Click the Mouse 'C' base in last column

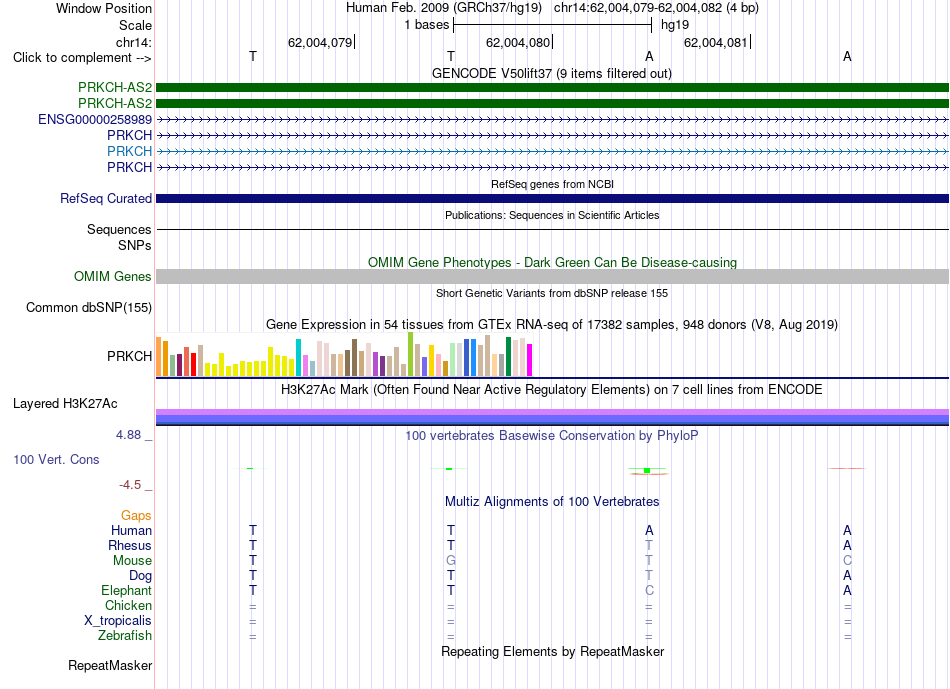pyautogui.click(x=847, y=561)
